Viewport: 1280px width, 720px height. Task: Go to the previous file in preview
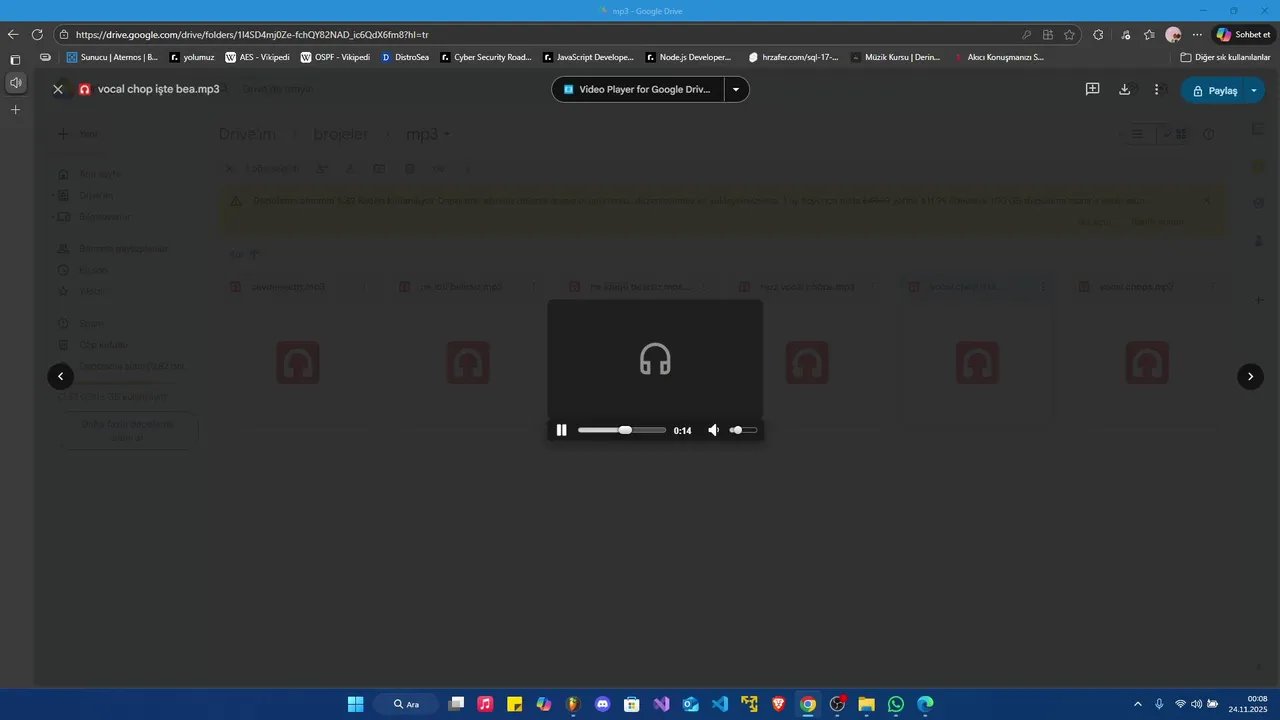[x=61, y=376]
